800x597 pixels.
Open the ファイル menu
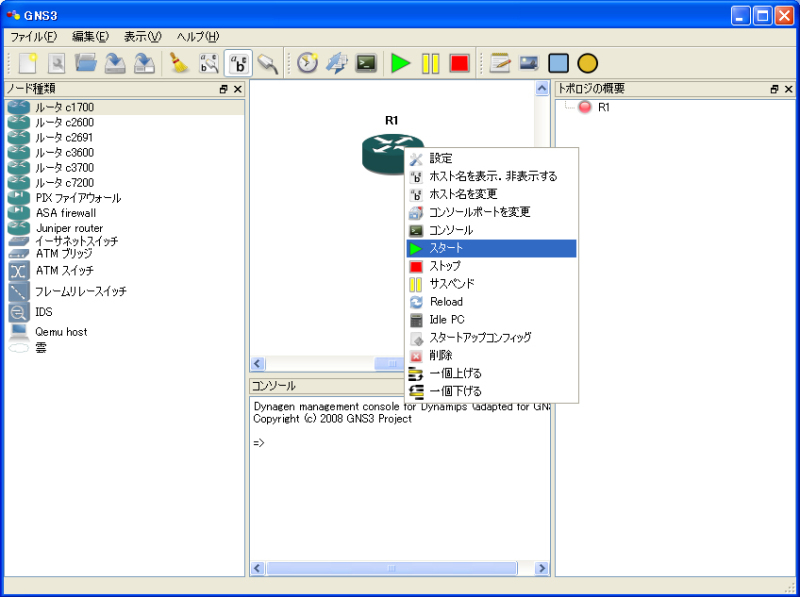tap(33, 36)
